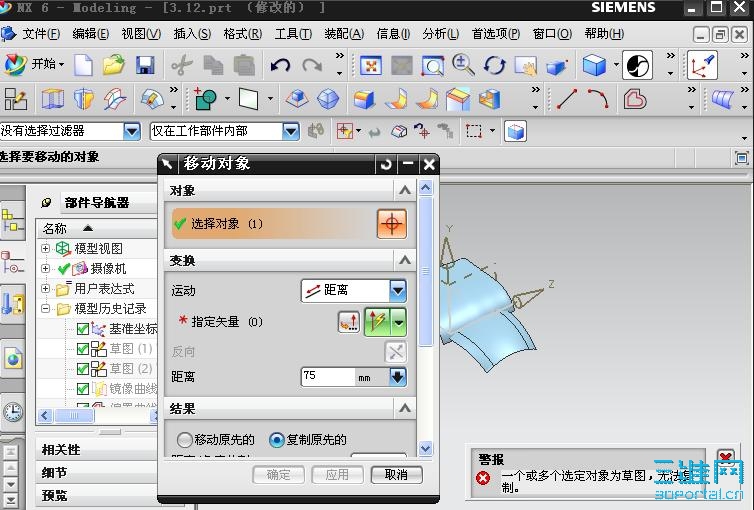Viewport: 754px width, 510px height.
Task: Click the 取消 button
Action: tap(397, 475)
